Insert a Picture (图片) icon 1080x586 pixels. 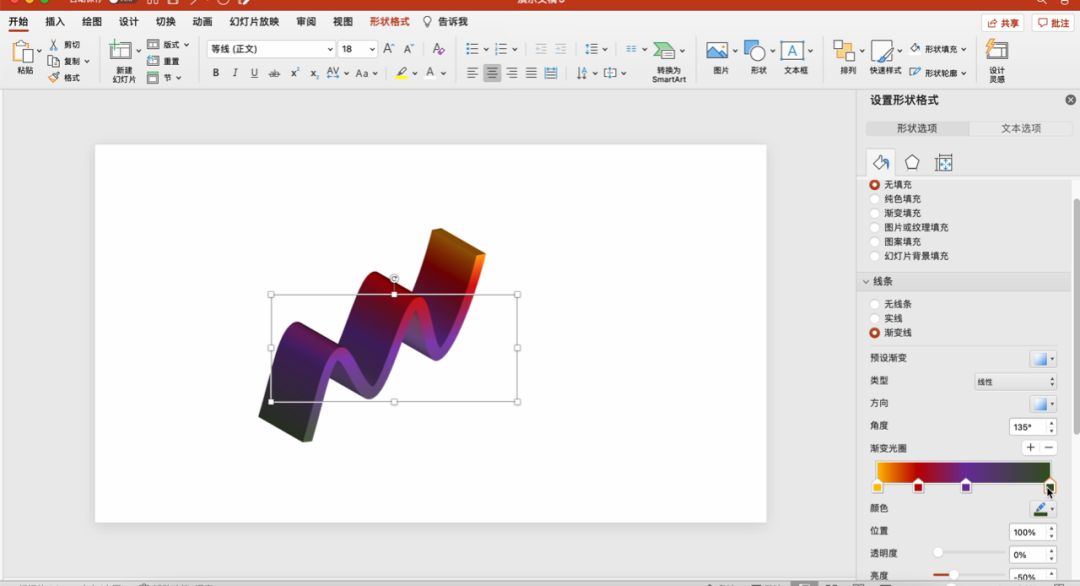tap(716, 50)
